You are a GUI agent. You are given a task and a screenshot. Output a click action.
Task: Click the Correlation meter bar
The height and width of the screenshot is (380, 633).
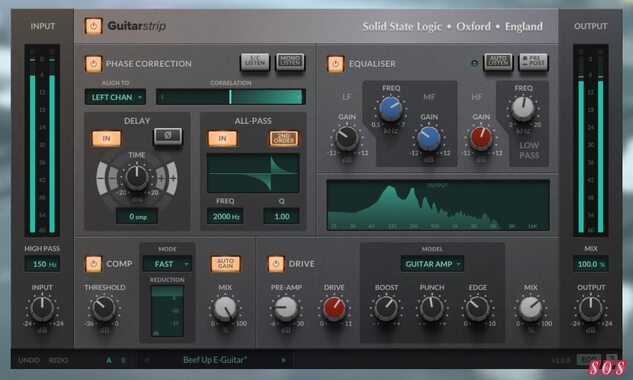[x=231, y=97]
